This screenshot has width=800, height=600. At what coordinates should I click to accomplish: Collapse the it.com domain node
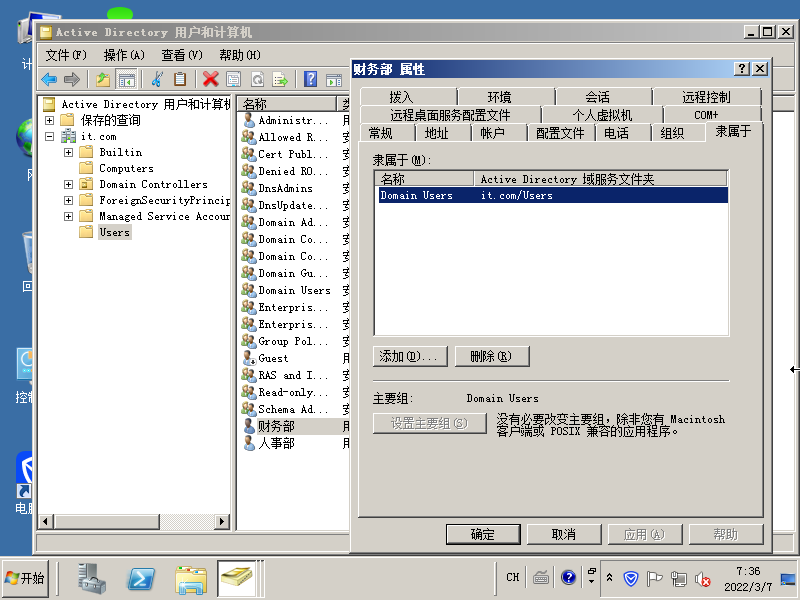49,136
